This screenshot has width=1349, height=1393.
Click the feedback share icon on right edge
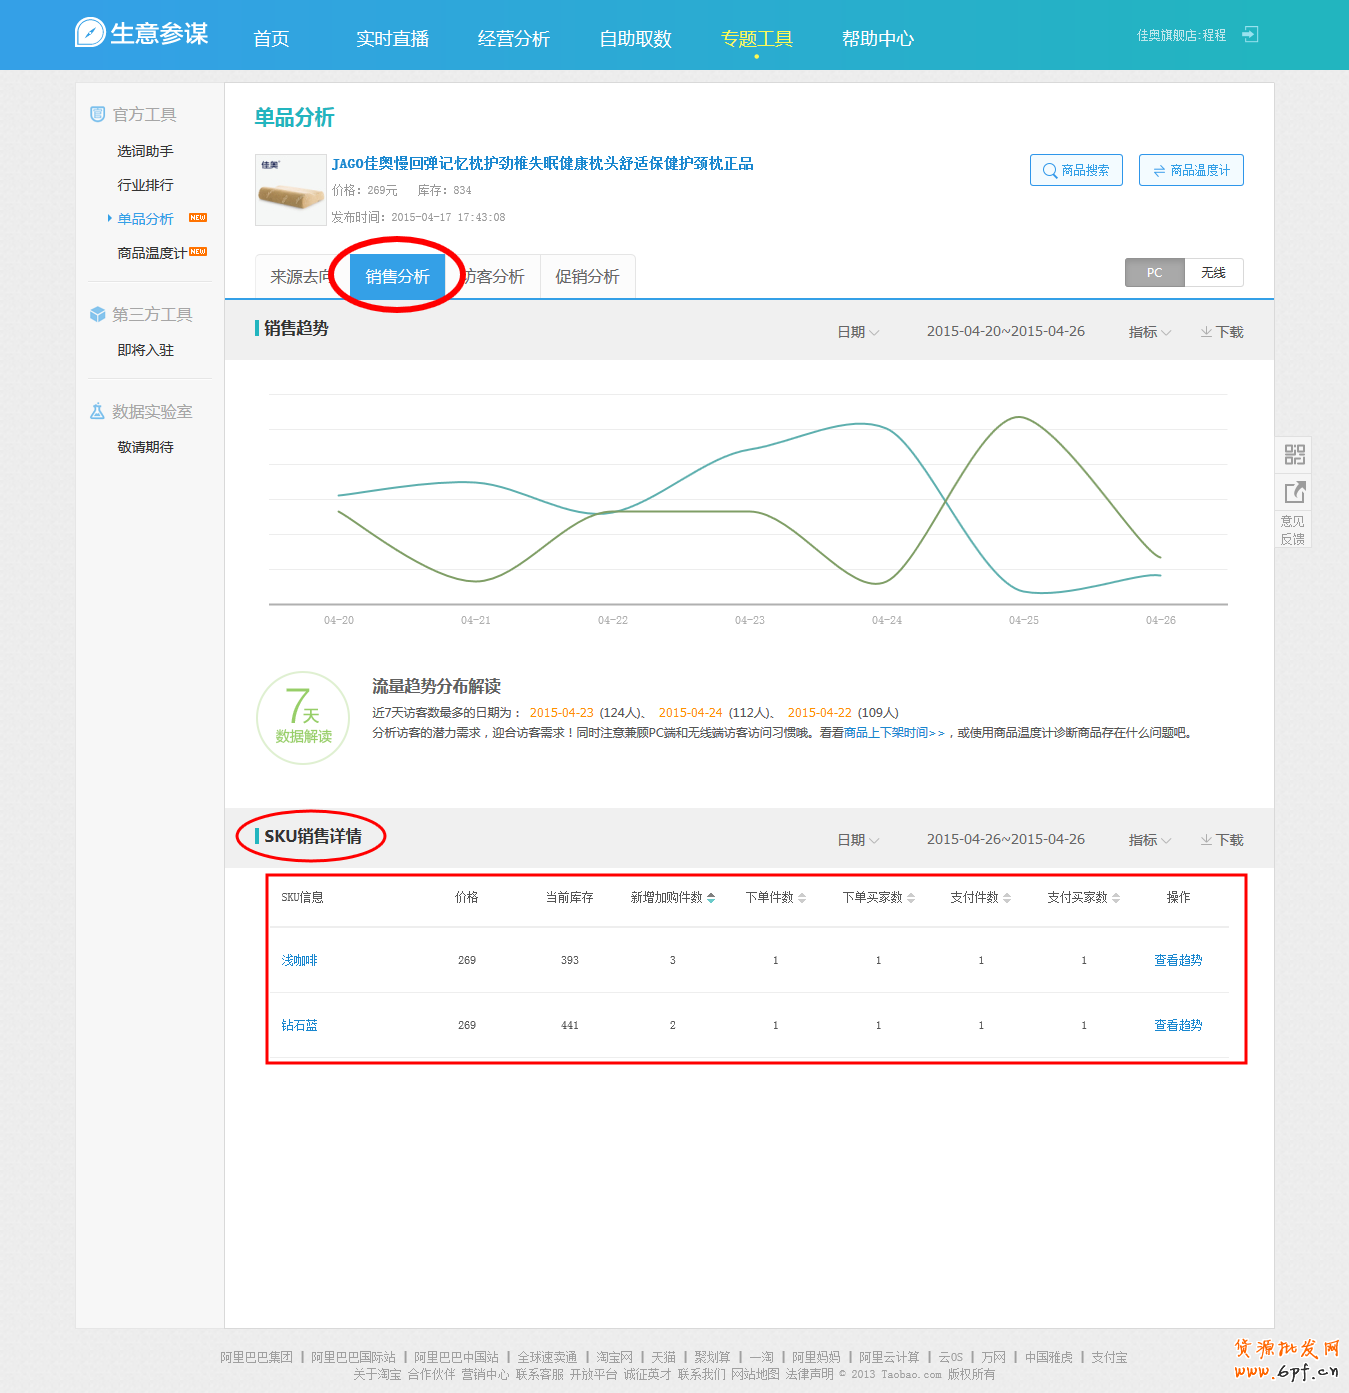click(x=1294, y=492)
